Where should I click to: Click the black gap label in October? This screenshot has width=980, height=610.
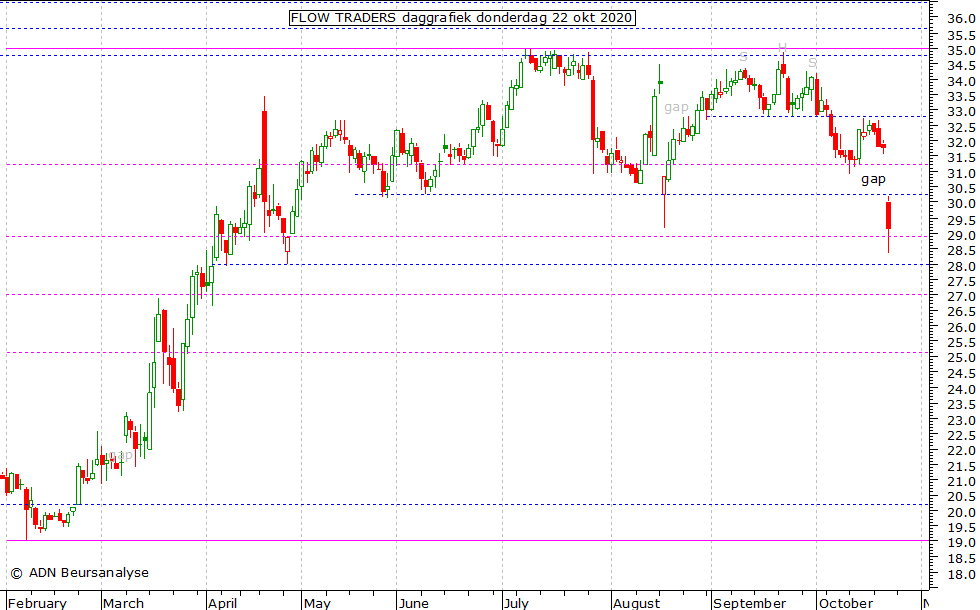(x=873, y=179)
